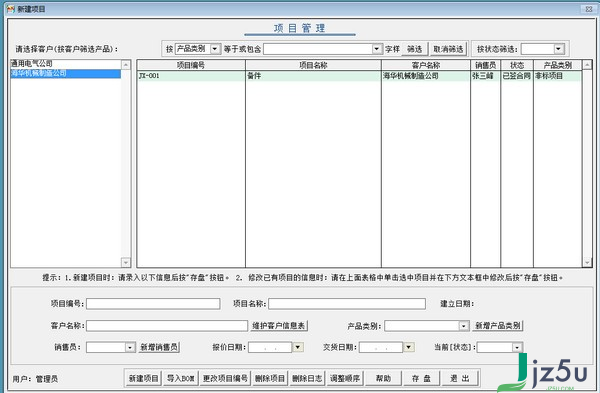Click the 导入BOM button
The image size is (600, 393).
coord(181,378)
